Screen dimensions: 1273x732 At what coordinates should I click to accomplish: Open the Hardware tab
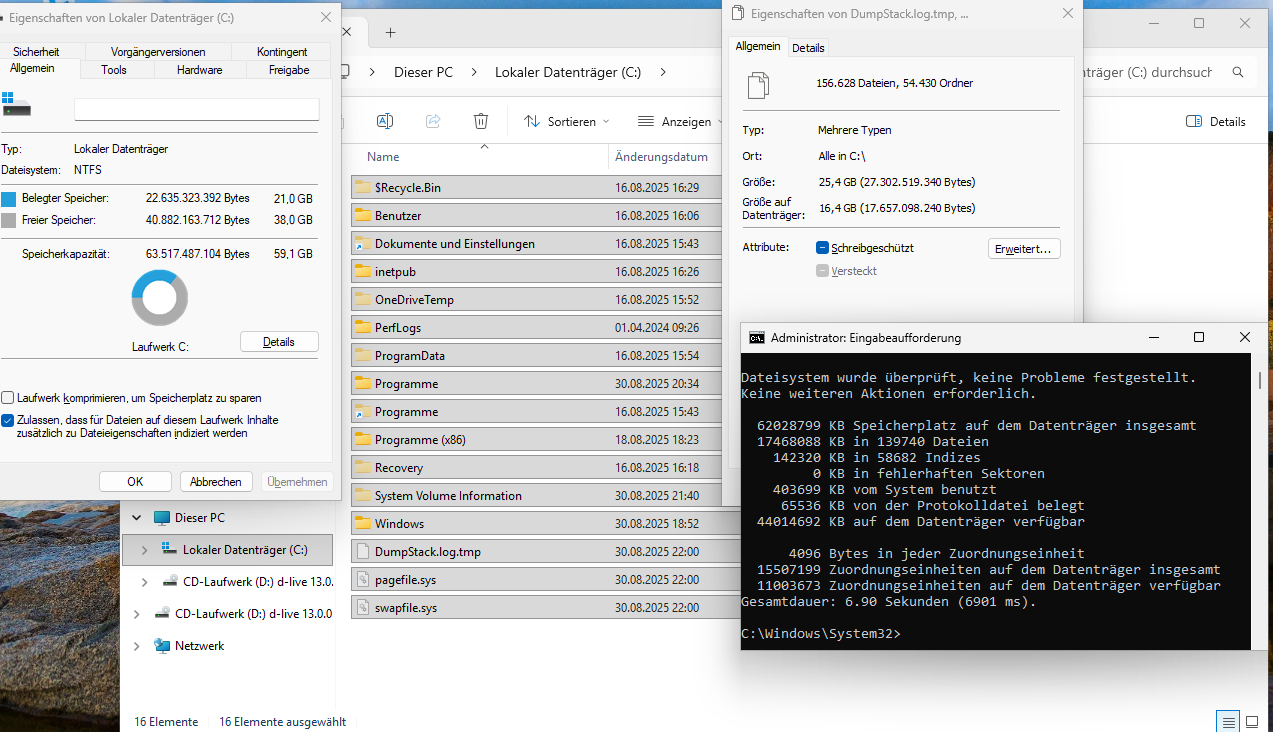point(200,70)
